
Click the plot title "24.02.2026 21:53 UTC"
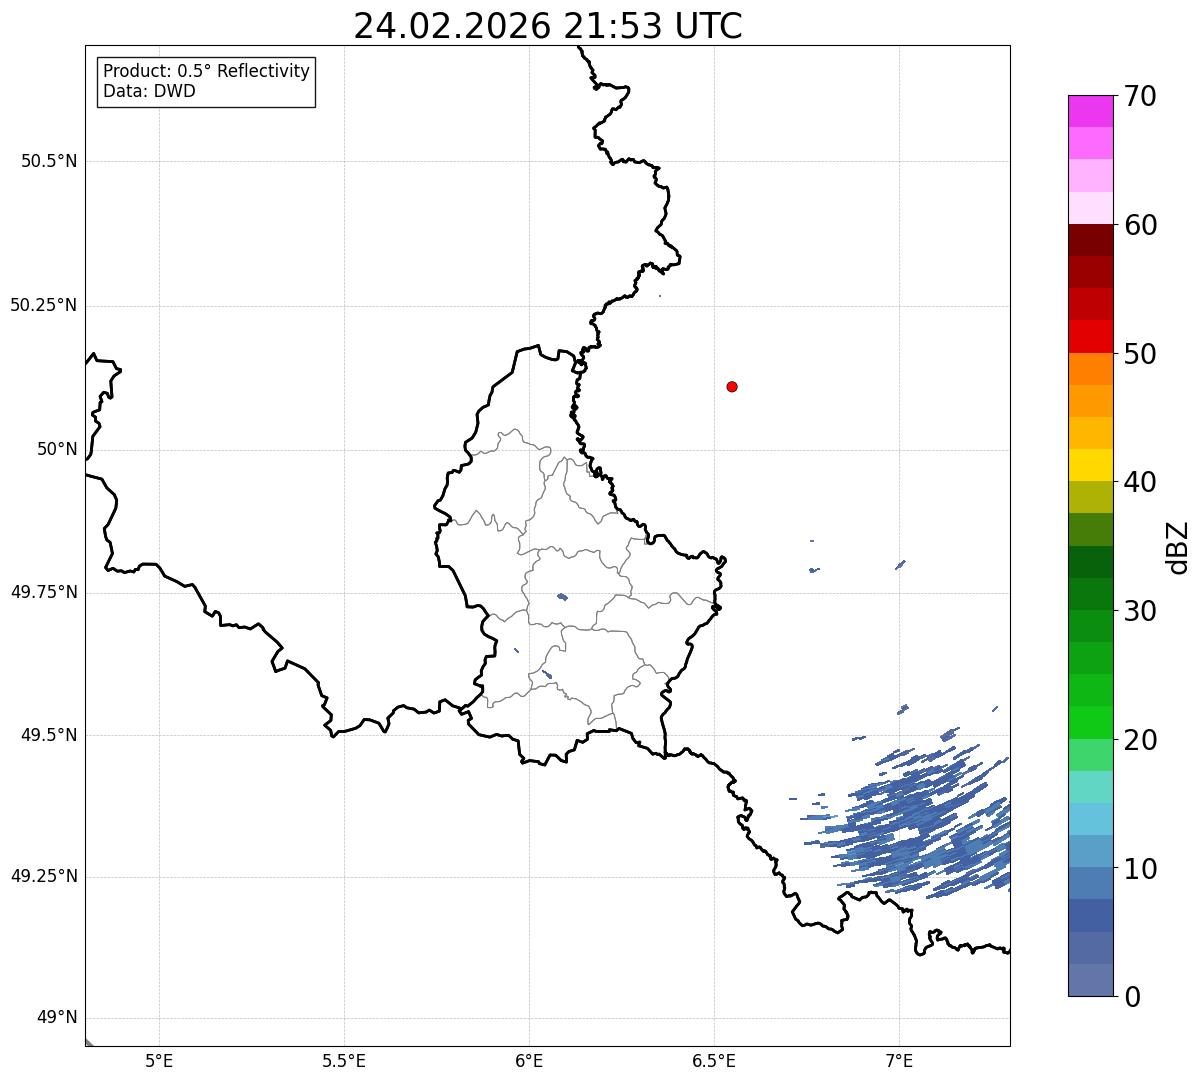pyautogui.click(x=548, y=26)
